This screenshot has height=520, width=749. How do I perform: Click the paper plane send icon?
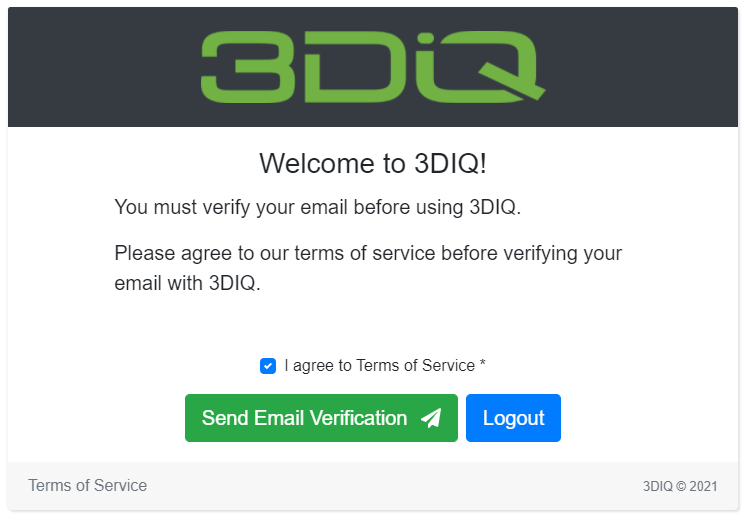pyautogui.click(x=431, y=418)
